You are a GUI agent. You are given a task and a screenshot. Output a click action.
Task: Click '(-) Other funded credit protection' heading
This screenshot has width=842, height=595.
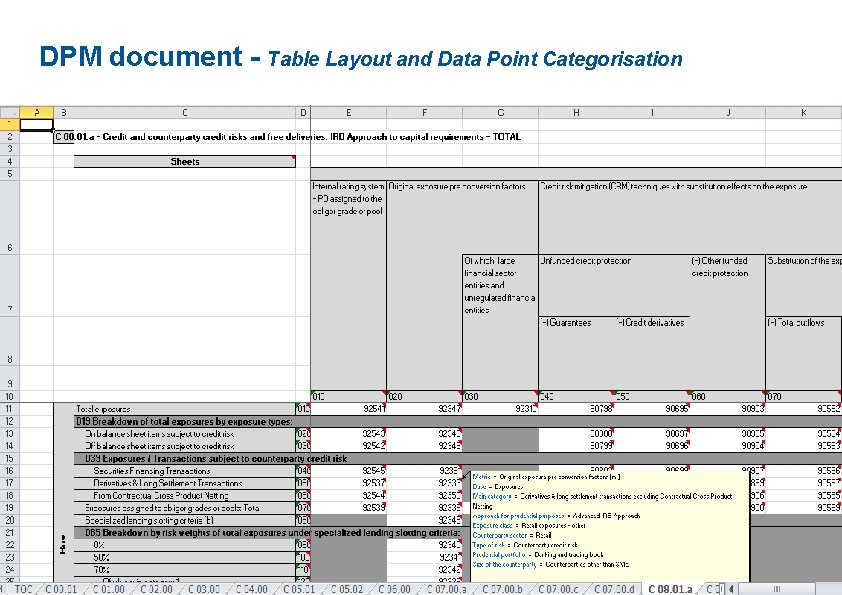pyautogui.click(x=728, y=322)
